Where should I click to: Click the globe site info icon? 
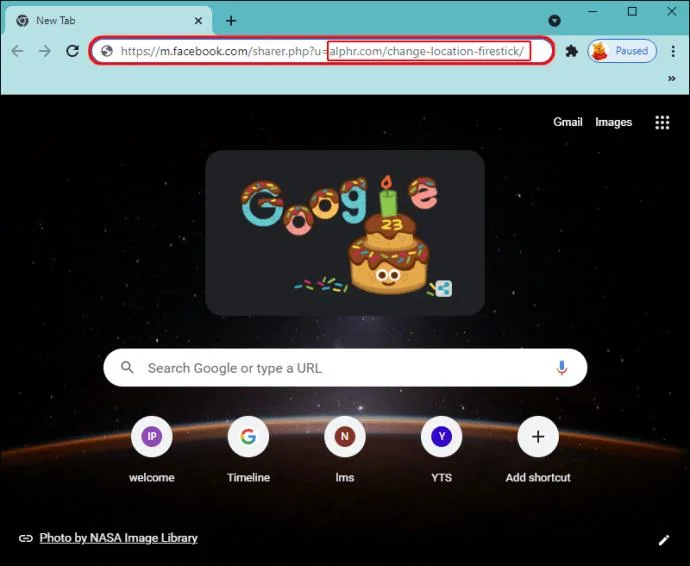tap(107, 51)
